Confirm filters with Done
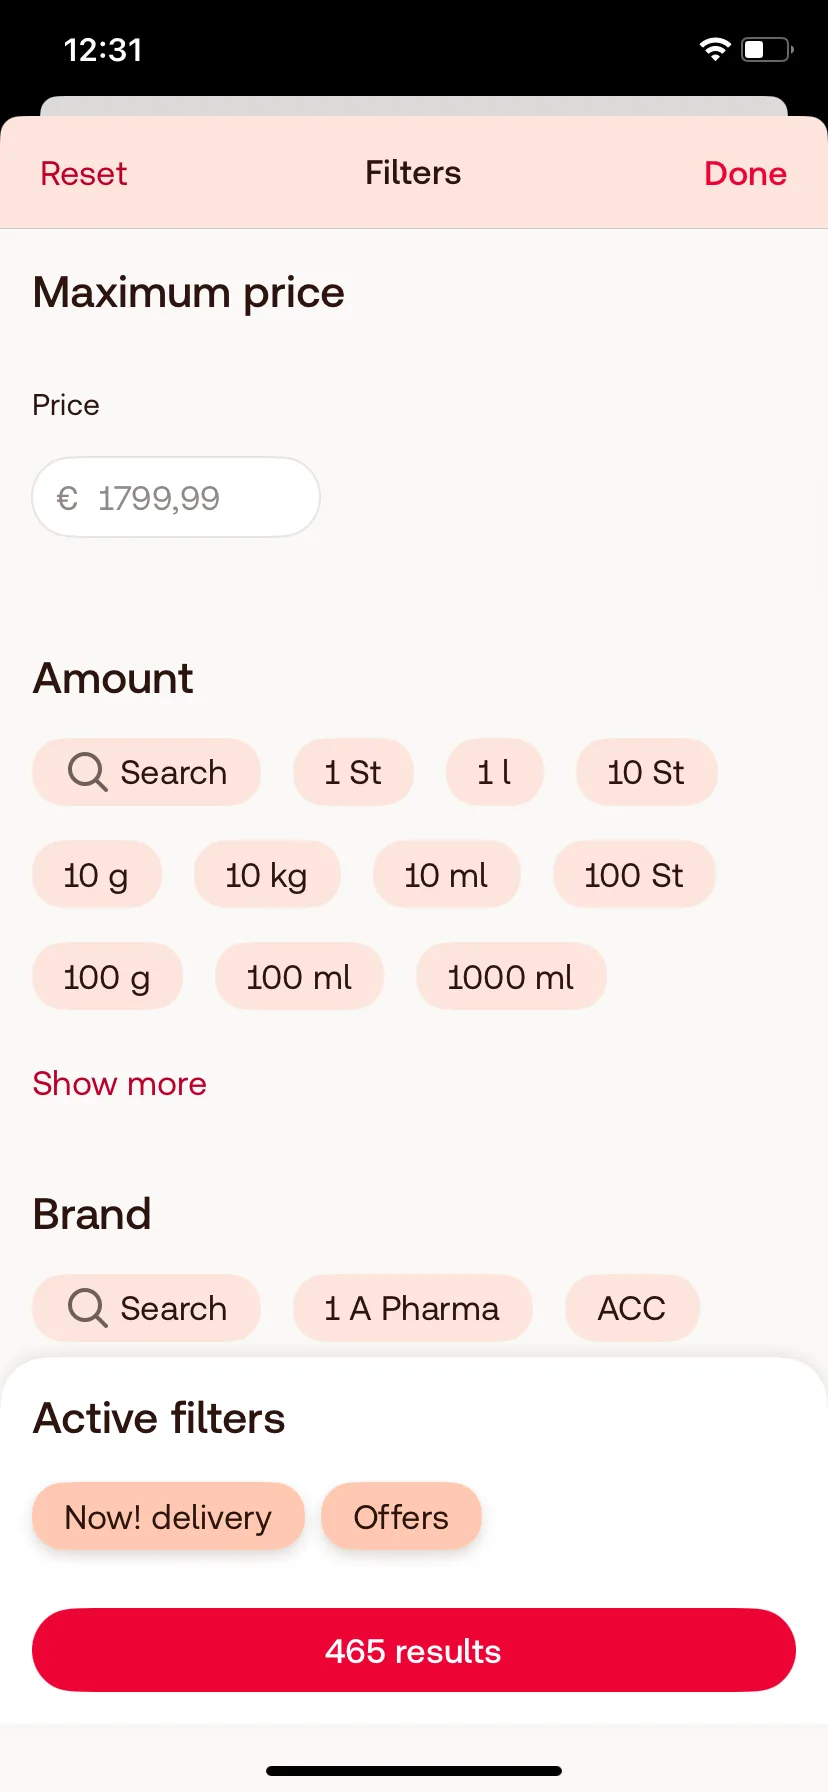The width and height of the screenshot is (828, 1792). click(745, 174)
